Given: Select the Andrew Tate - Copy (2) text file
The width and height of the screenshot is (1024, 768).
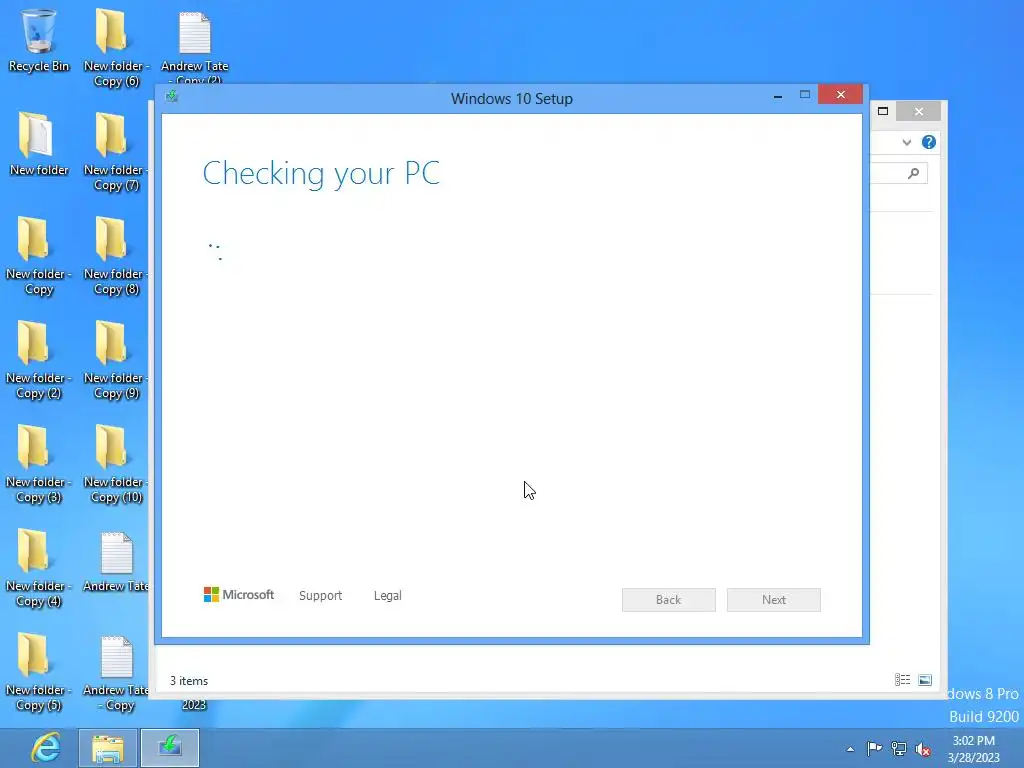Looking at the screenshot, I should pyautogui.click(x=194, y=47).
